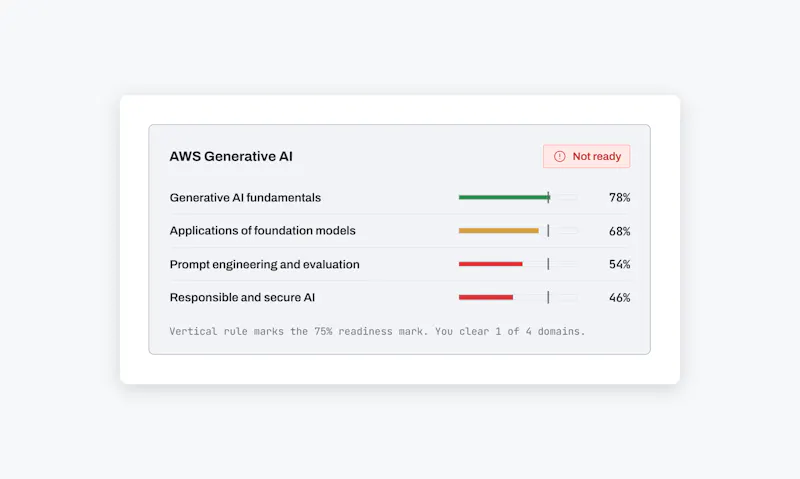
Task: Select the Prompt engineering and evaluation label
Action: (264, 264)
